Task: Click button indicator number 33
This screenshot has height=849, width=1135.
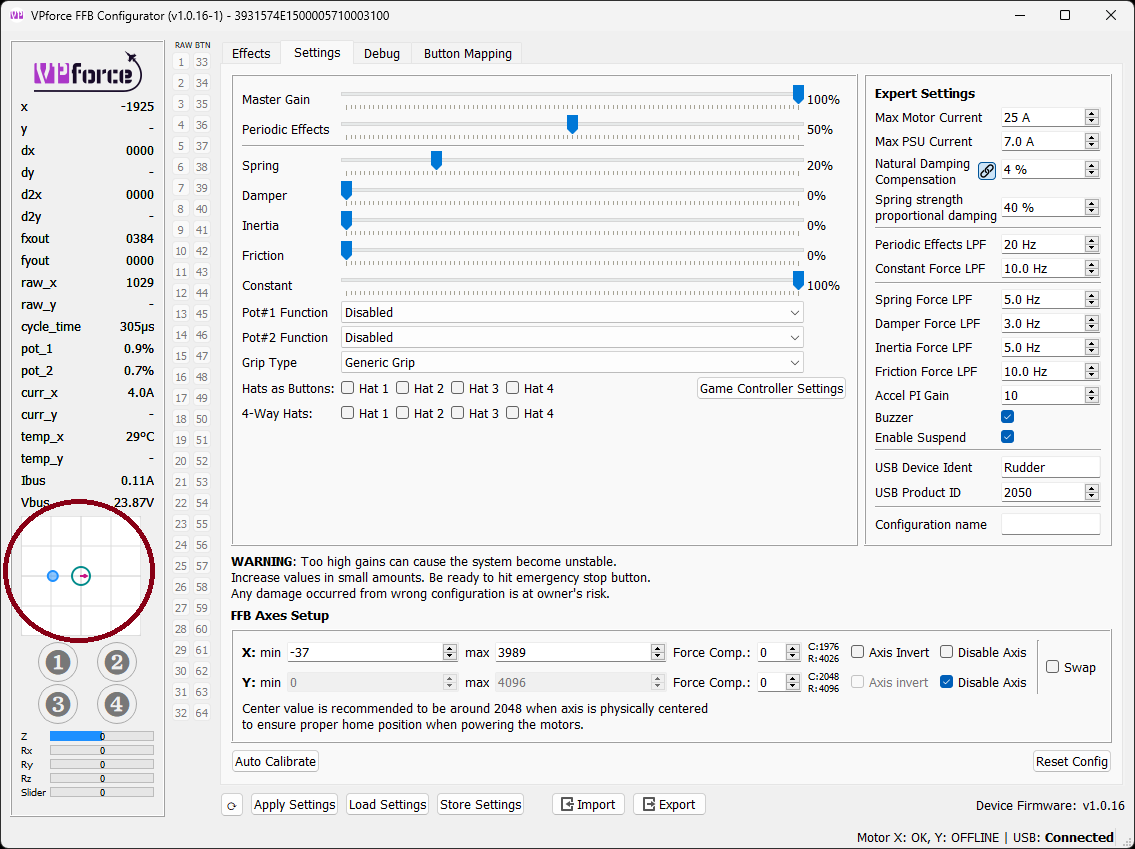Action: point(202,62)
